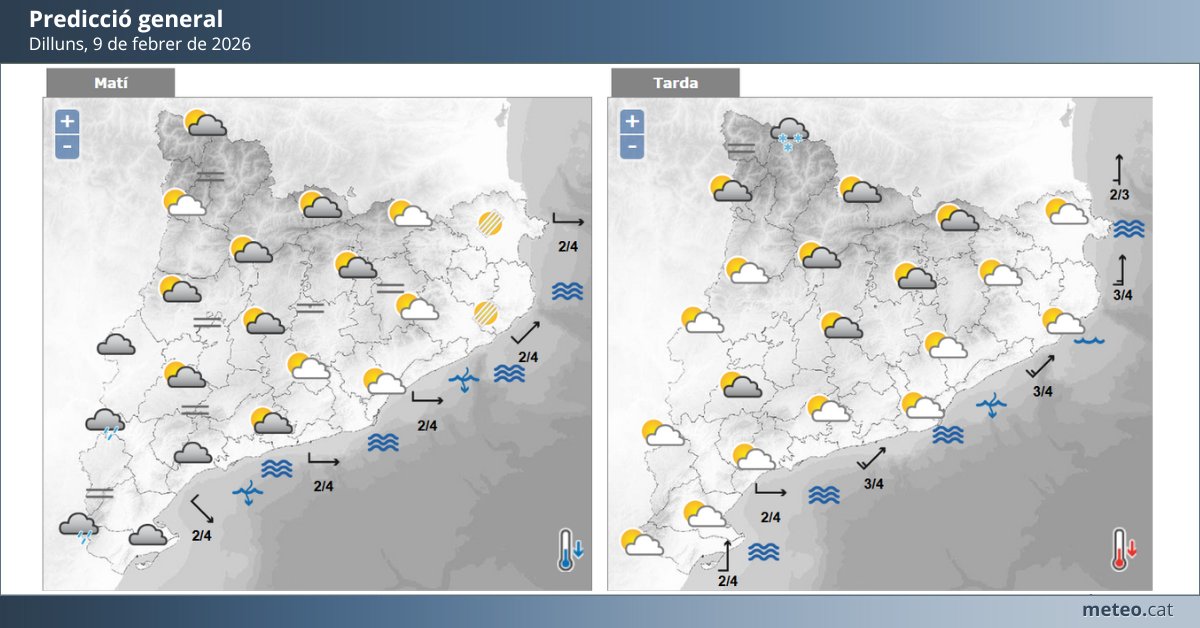Click the 2/3 wind force label
The image size is (1200, 628).
[1119, 194]
